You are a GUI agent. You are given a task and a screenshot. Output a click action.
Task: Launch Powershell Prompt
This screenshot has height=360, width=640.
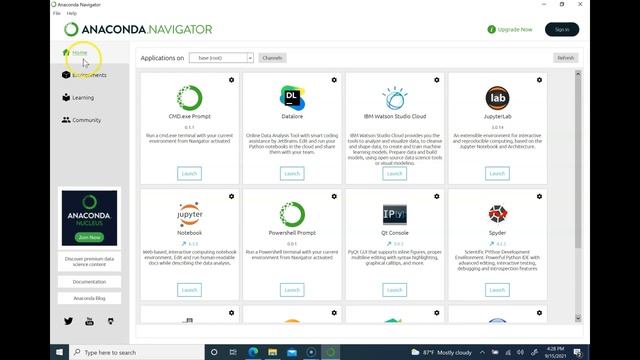pyautogui.click(x=292, y=290)
